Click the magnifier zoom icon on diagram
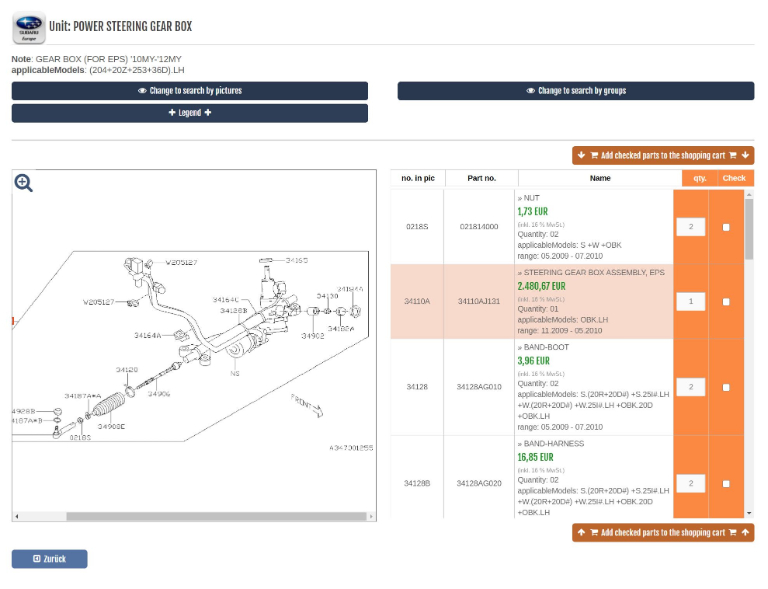This screenshot has width=768, height=589. coord(23,183)
